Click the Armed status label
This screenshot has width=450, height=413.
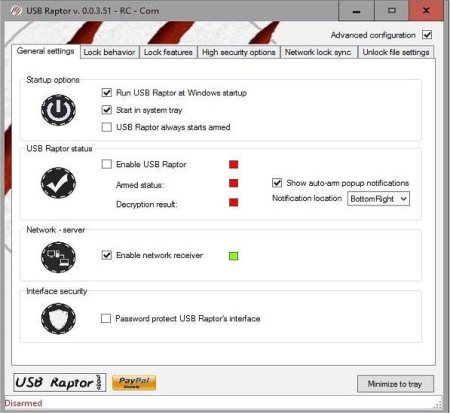[x=140, y=185]
